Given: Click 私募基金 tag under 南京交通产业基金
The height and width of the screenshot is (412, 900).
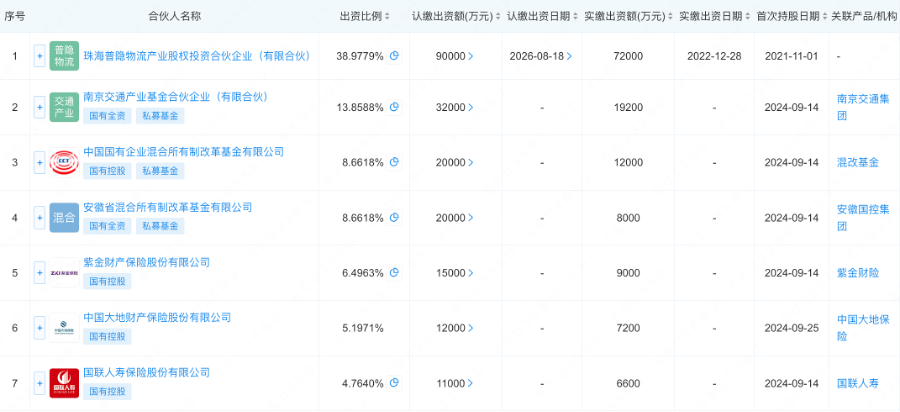Looking at the screenshot, I should coord(160,116).
